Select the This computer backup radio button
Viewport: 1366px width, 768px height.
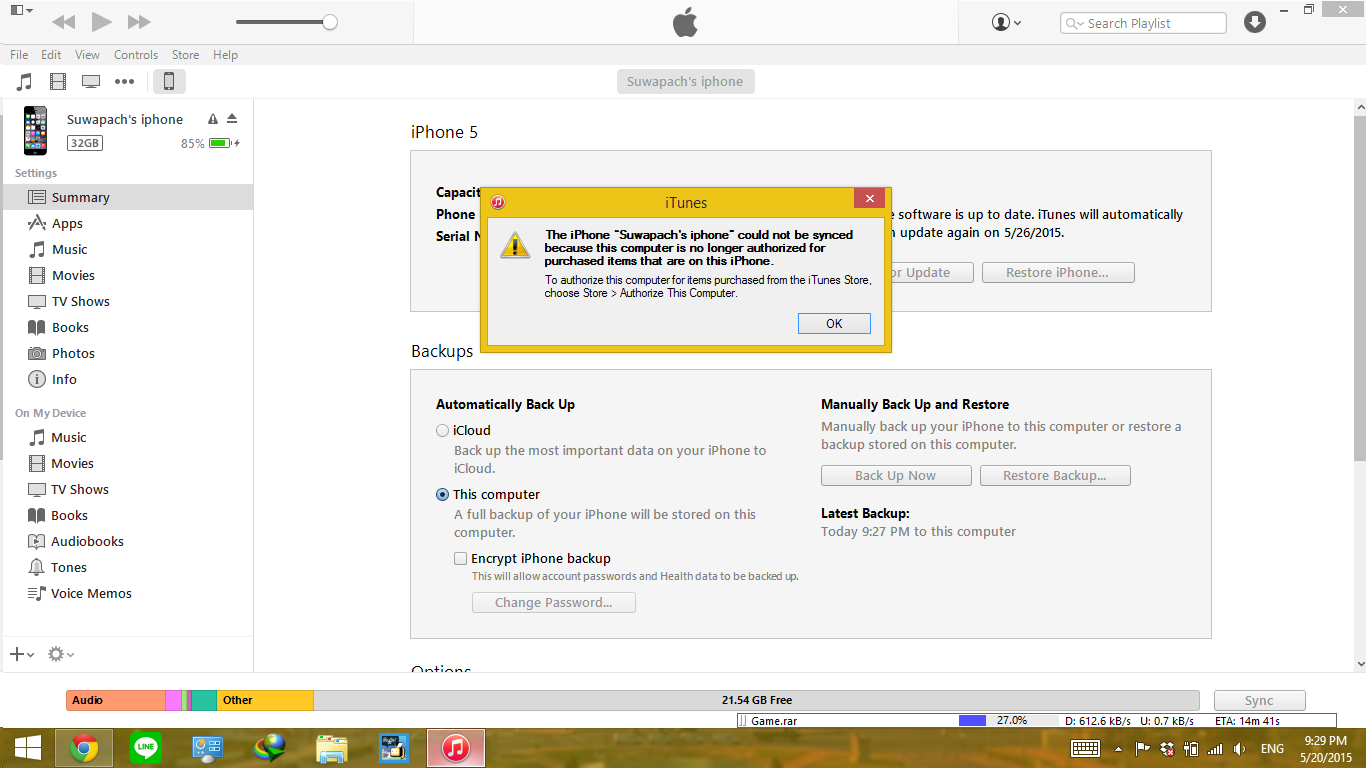[x=442, y=494]
